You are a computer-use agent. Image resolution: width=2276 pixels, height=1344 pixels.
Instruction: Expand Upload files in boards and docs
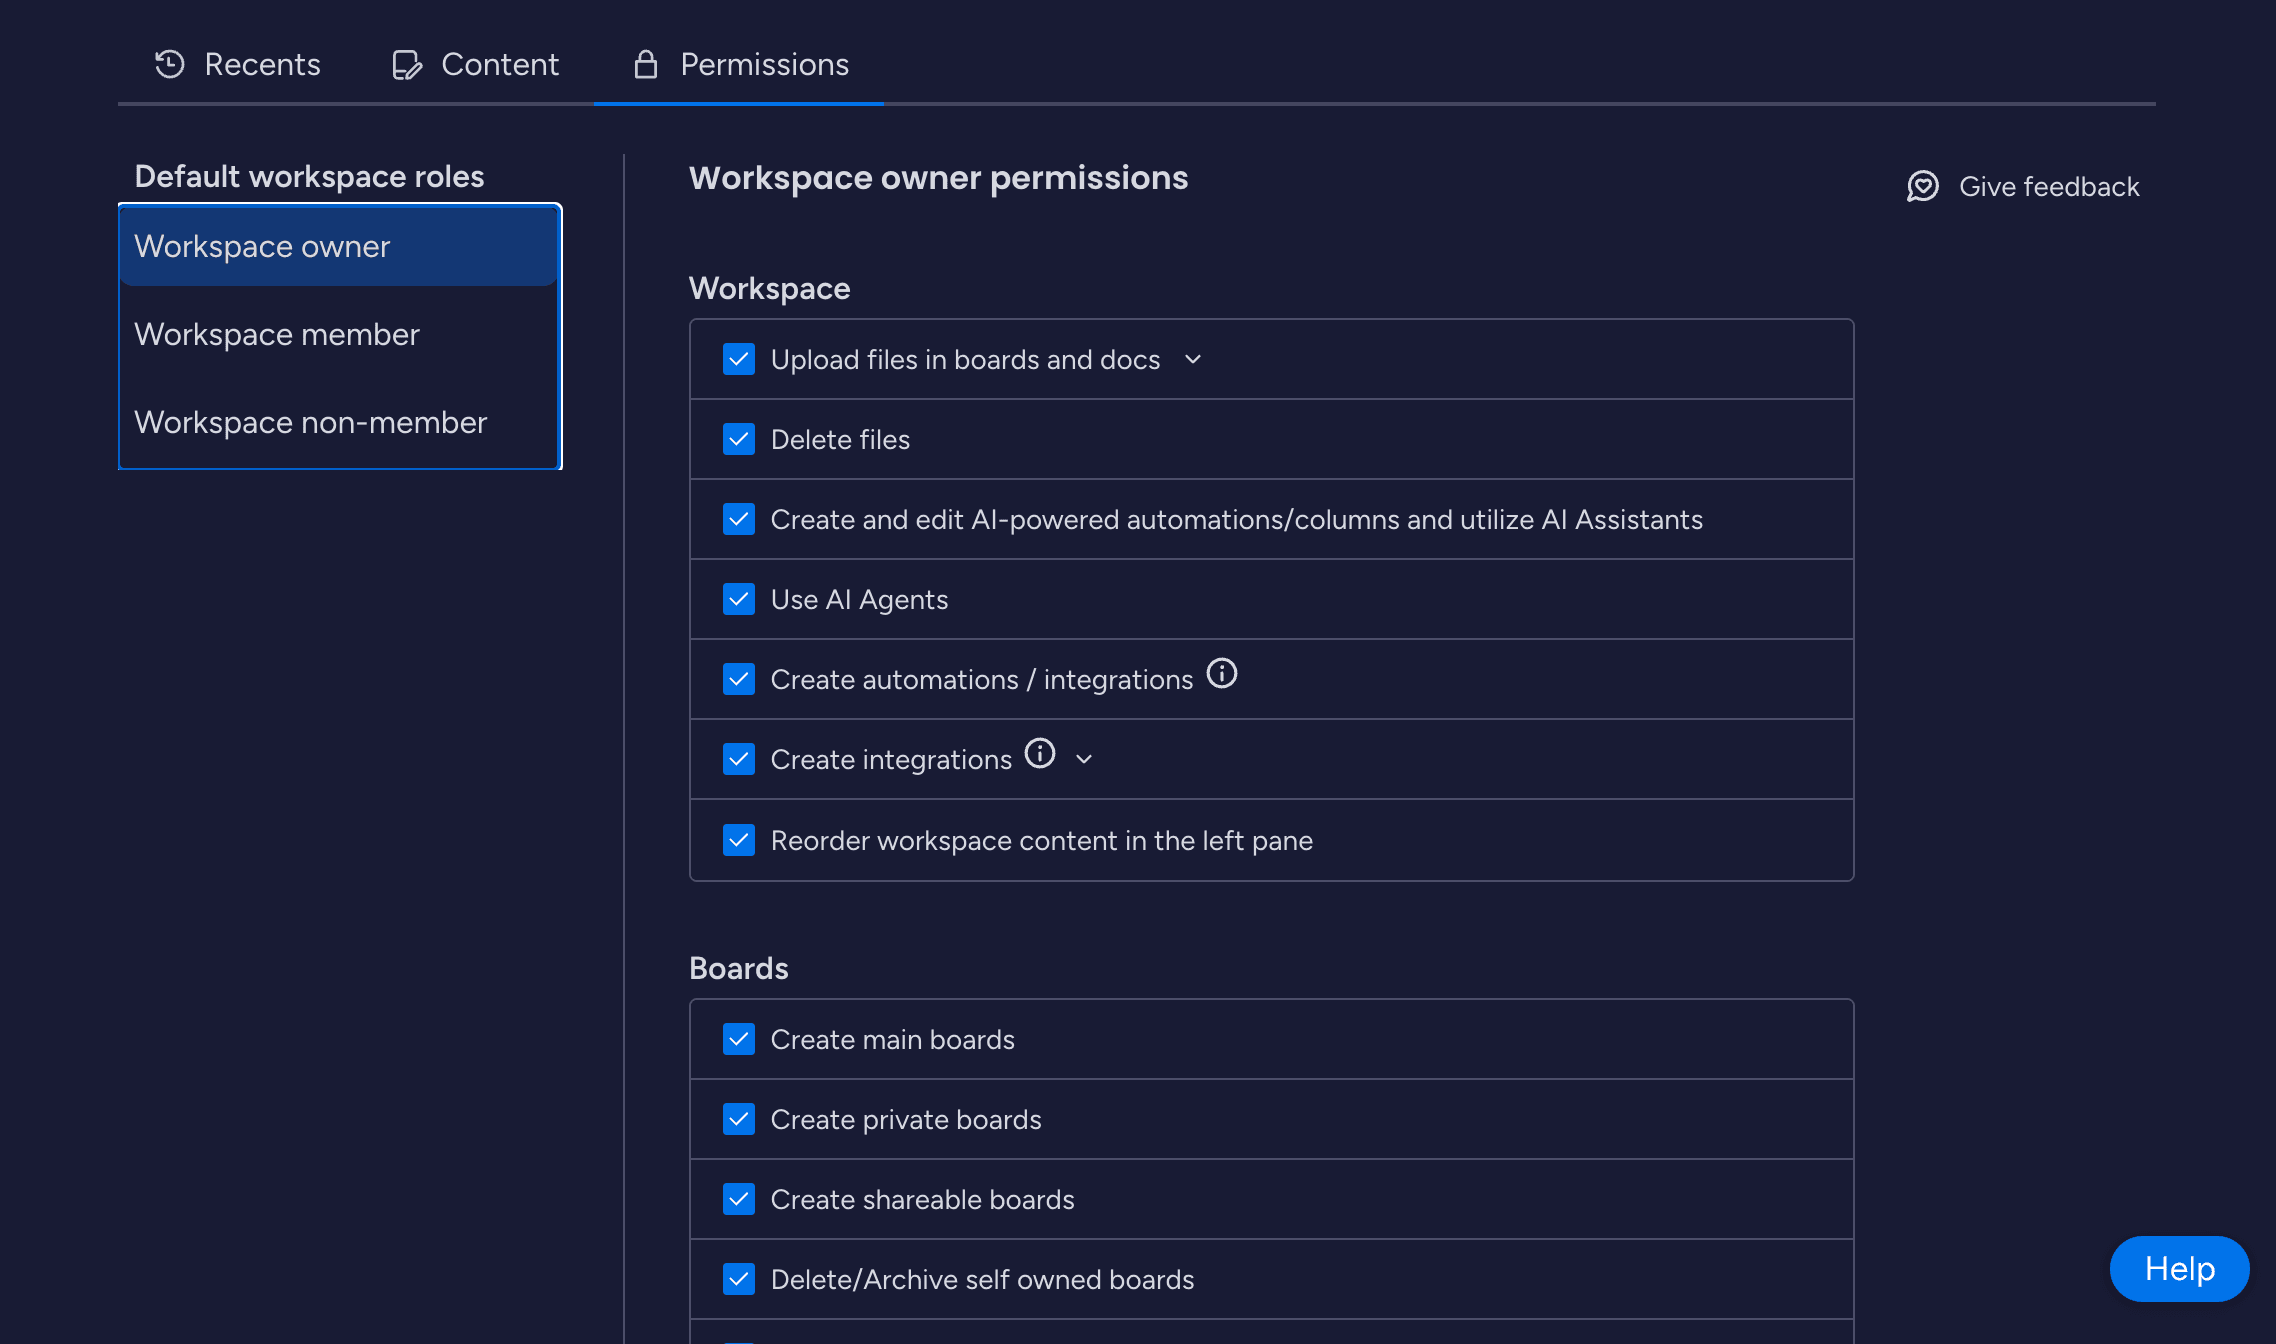pyautogui.click(x=1193, y=359)
